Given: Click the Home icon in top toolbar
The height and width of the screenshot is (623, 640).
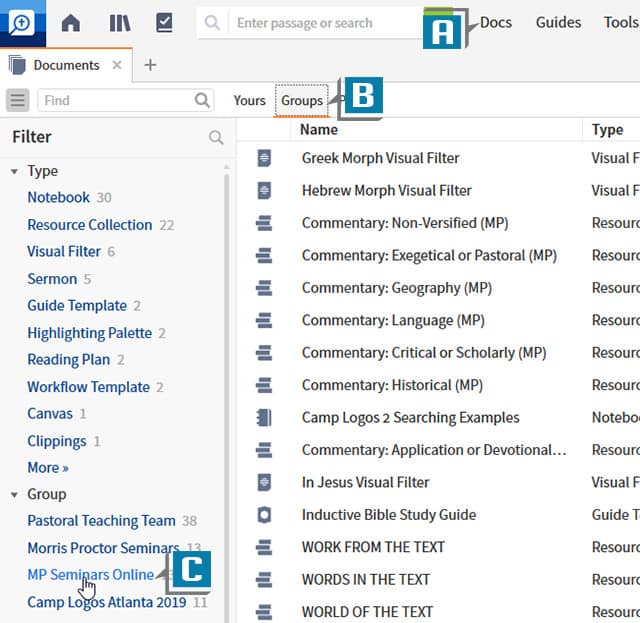Looking at the screenshot, I should pyautogui.click(x=71, y=23).
